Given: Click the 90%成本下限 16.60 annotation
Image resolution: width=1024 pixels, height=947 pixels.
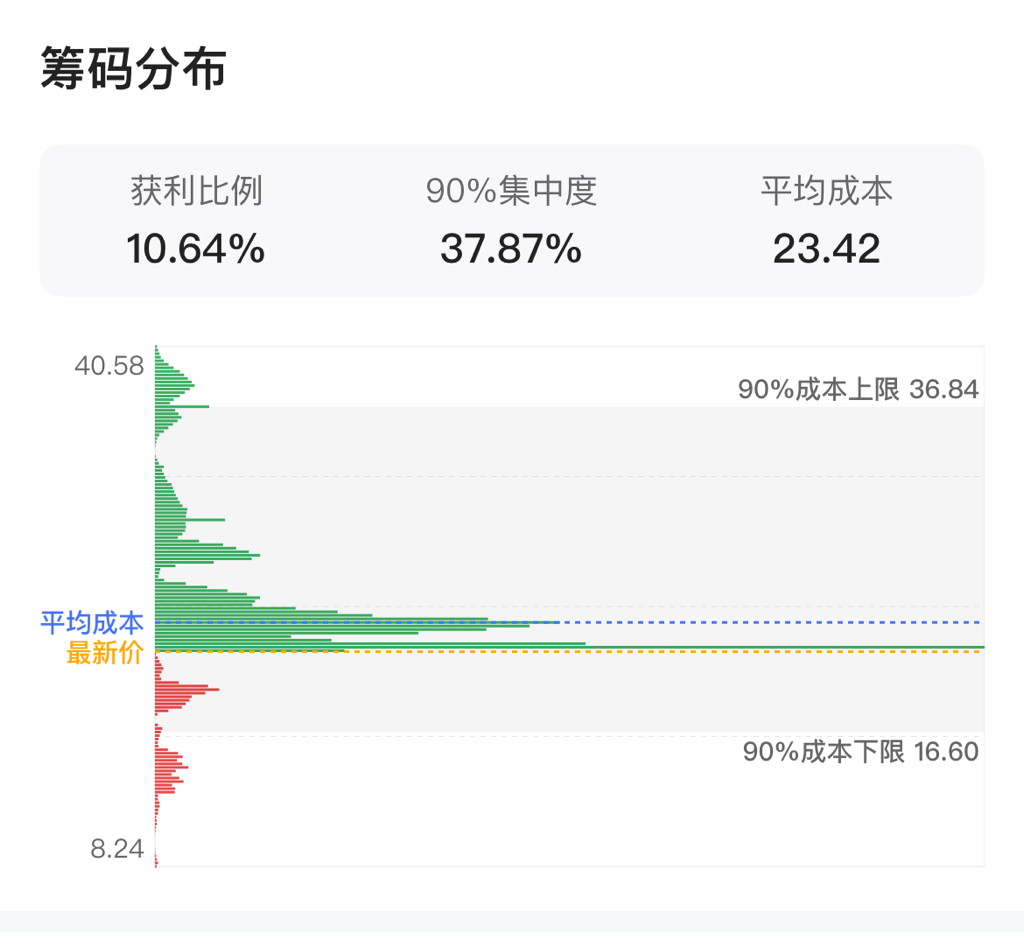Looking at the screenshot, I should point(860,752).
